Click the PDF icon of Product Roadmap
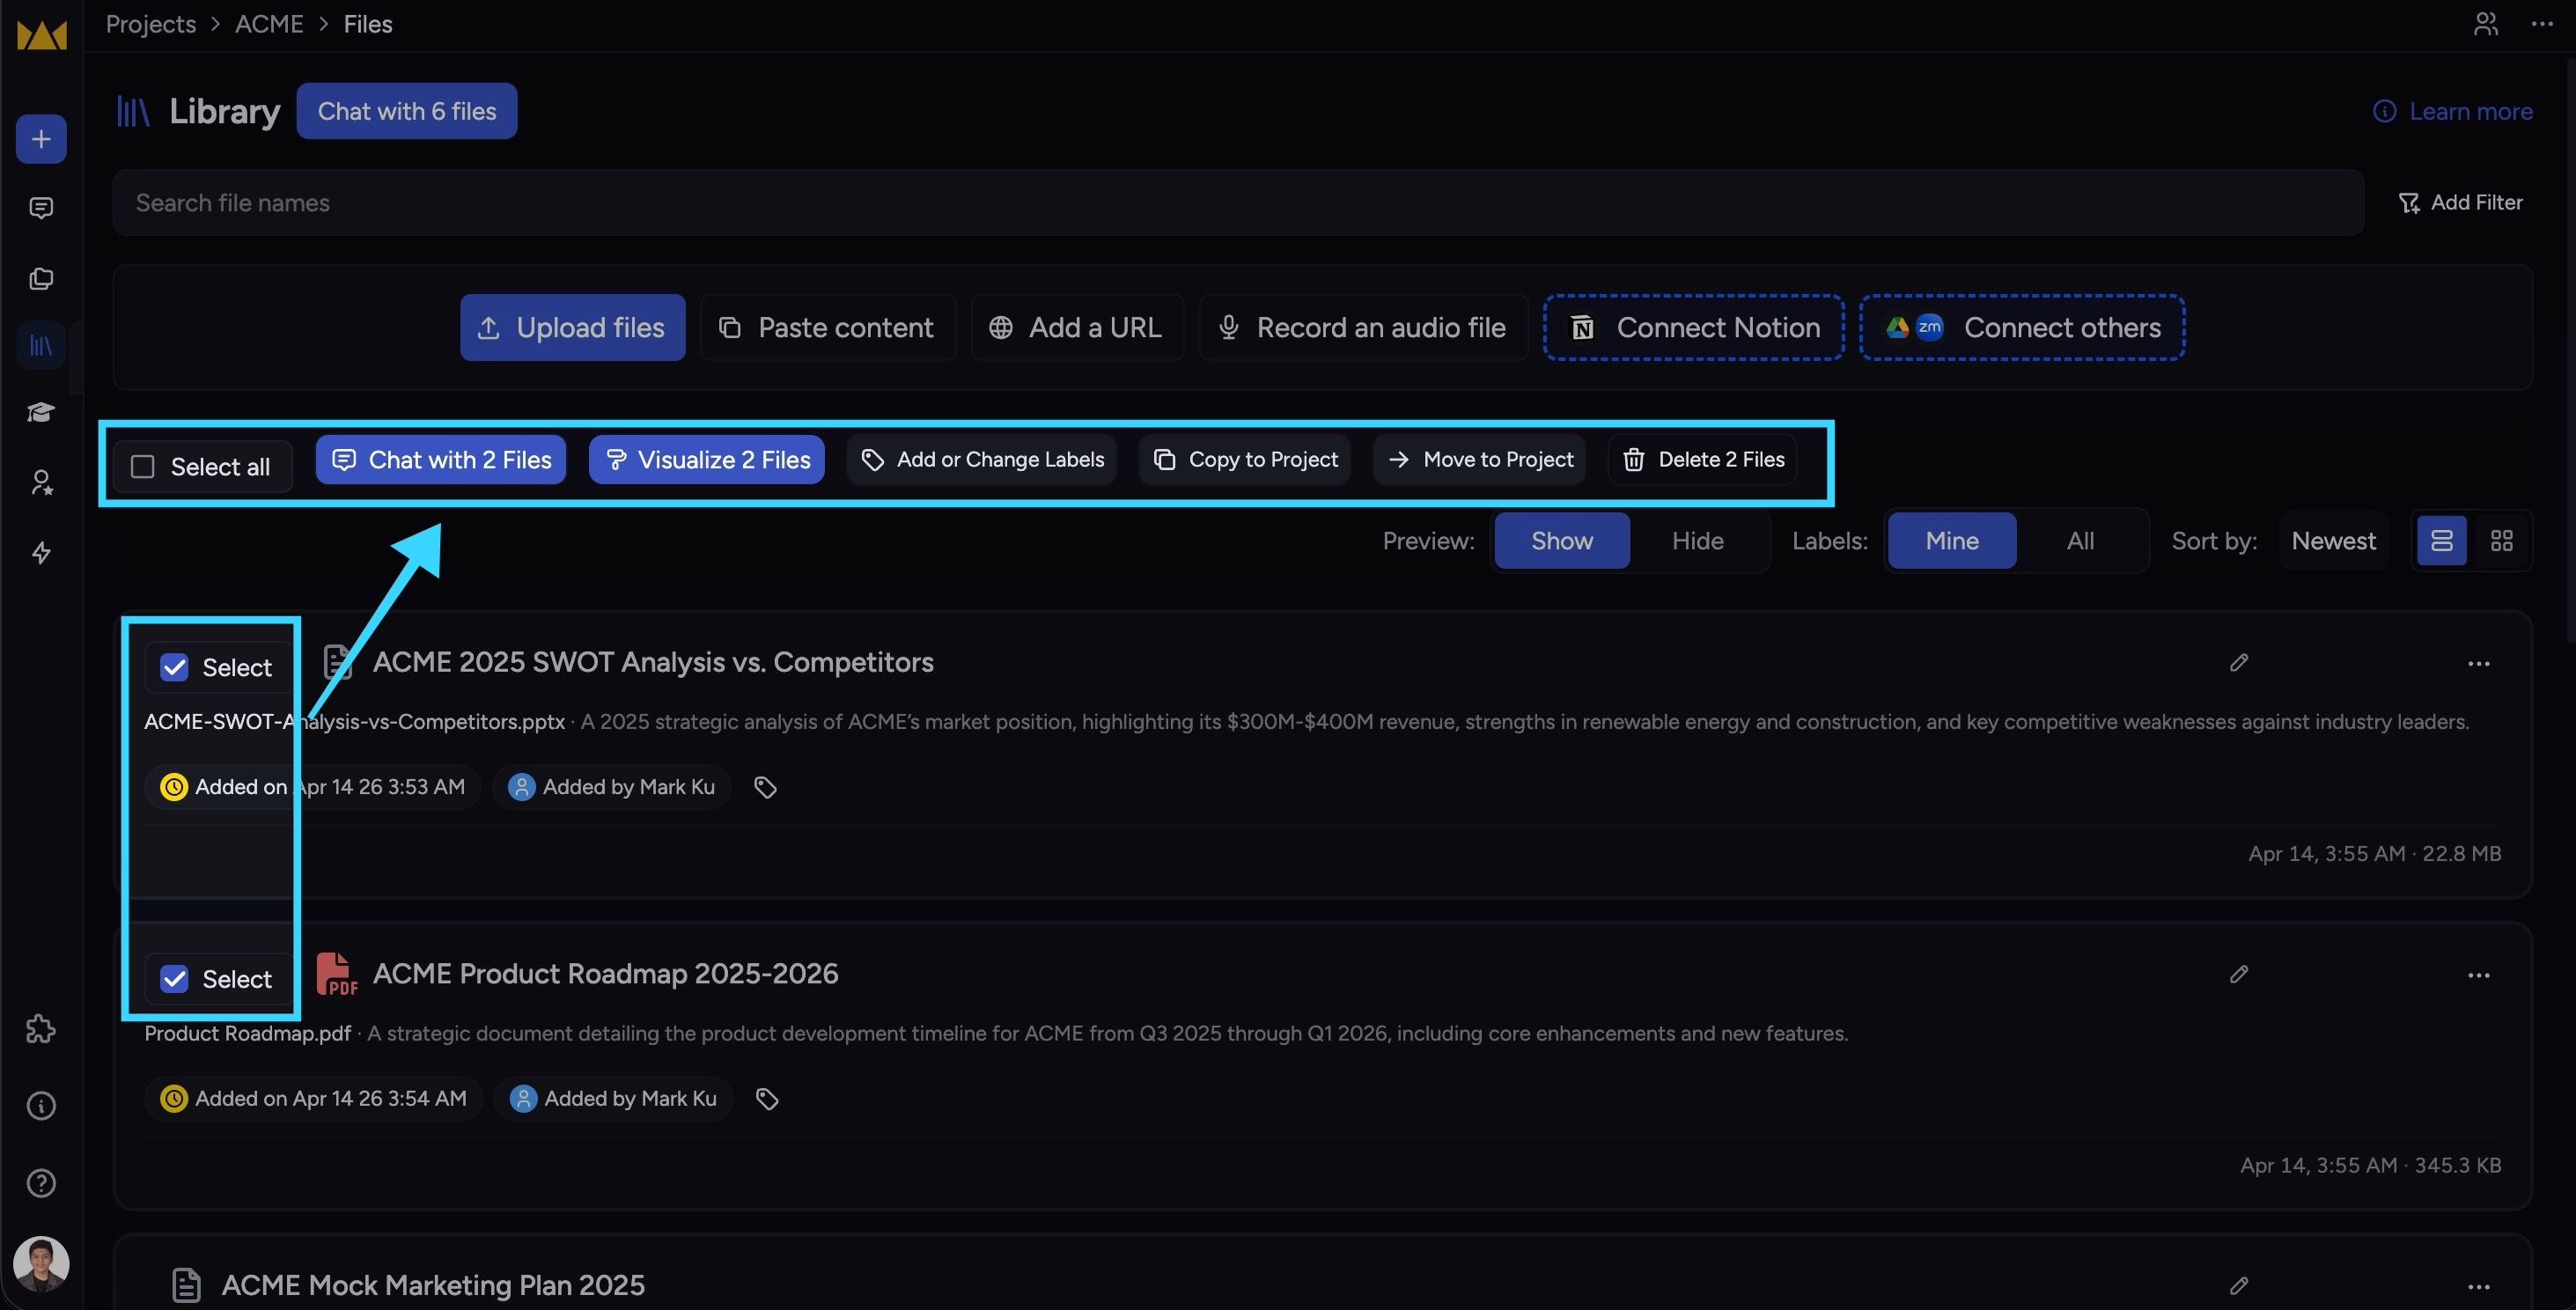Screen dimensions: 2576x1310 coord(336,974)
